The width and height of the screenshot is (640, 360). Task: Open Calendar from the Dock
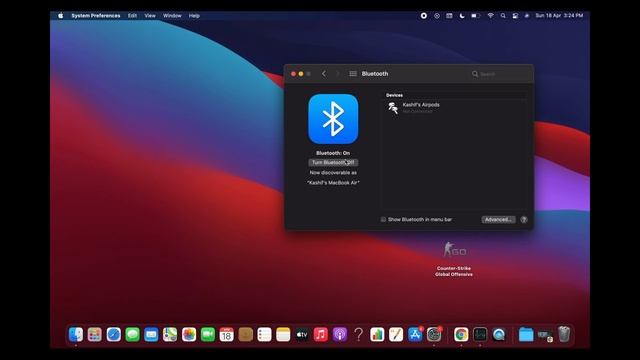click(x=227, y=335)
